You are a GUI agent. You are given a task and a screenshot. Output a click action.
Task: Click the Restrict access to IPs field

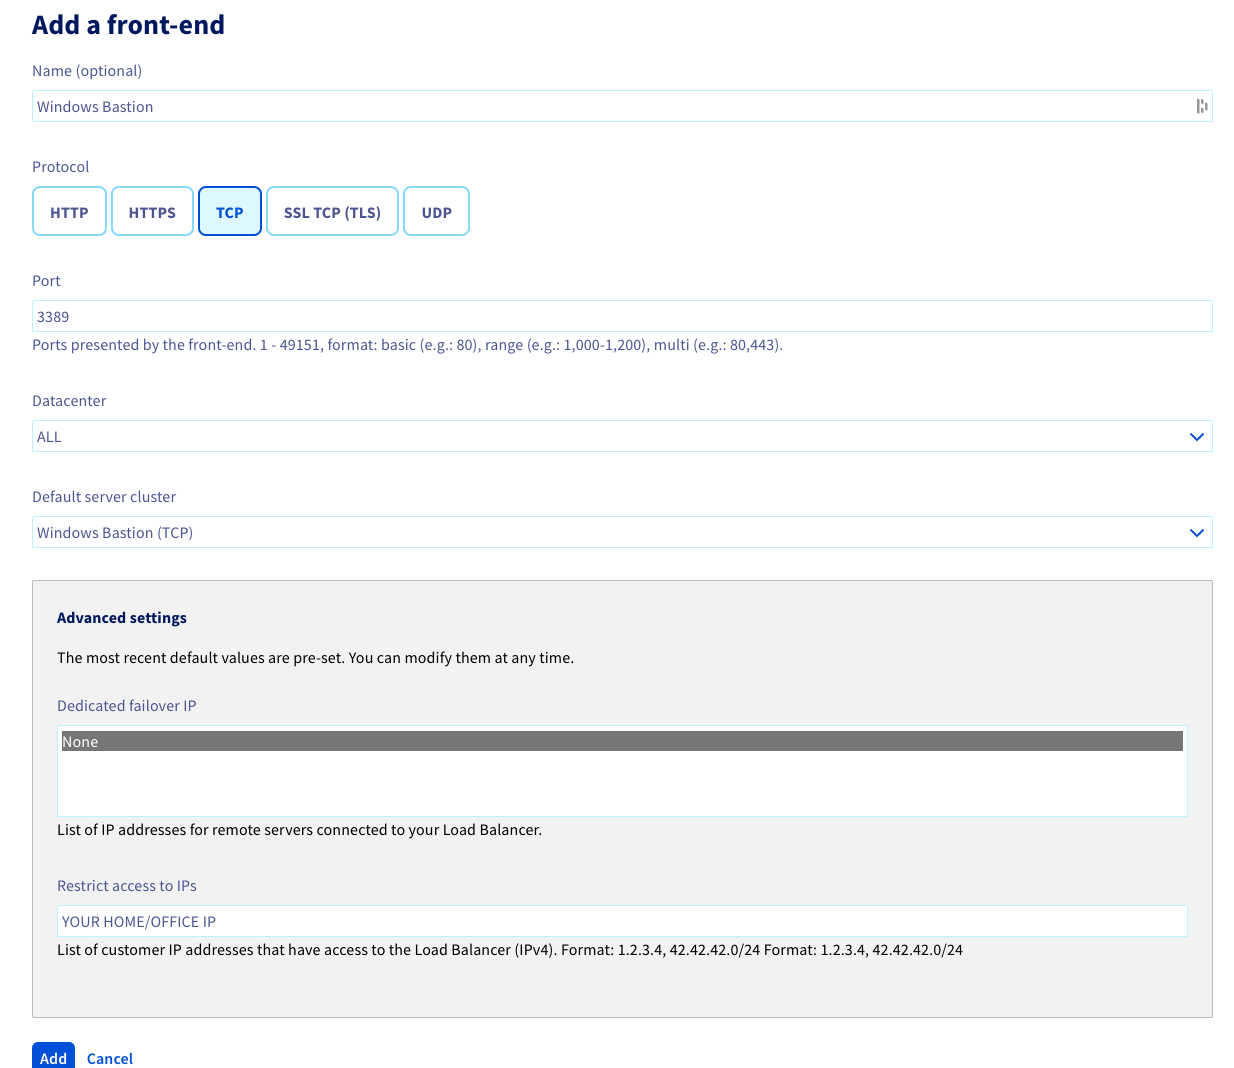622,921
